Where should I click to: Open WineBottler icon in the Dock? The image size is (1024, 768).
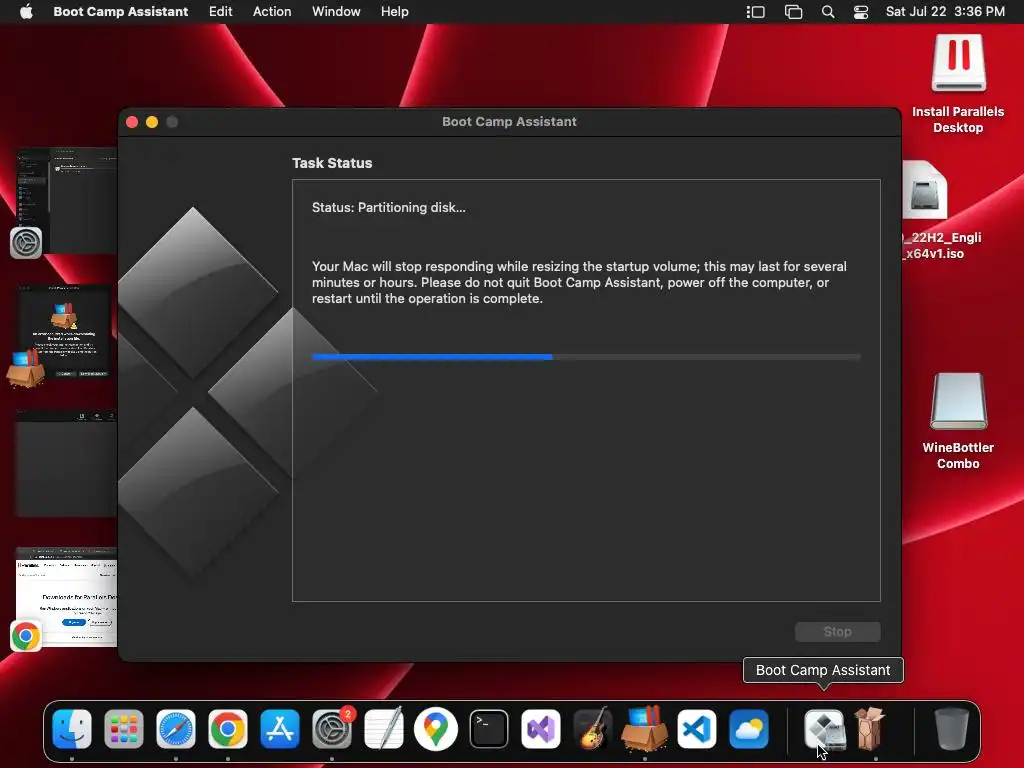[x=871, y=729]
